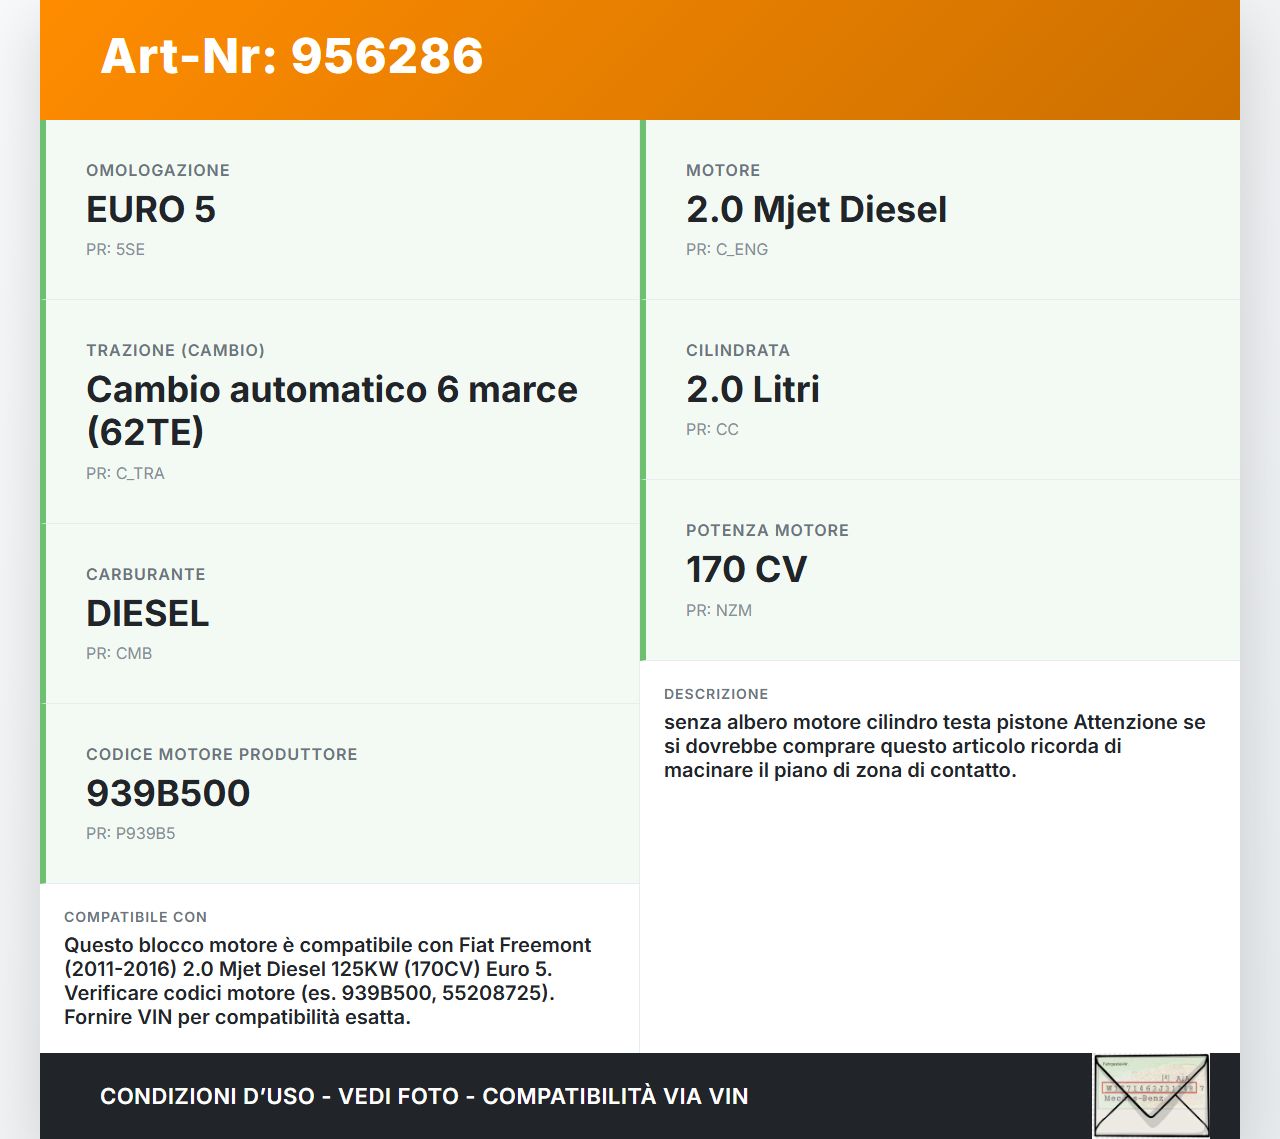Select Cambio automatico 6 marce (62TE) text
Viewport: 1280px width, 1139px height.
click(x=331, y=411)
